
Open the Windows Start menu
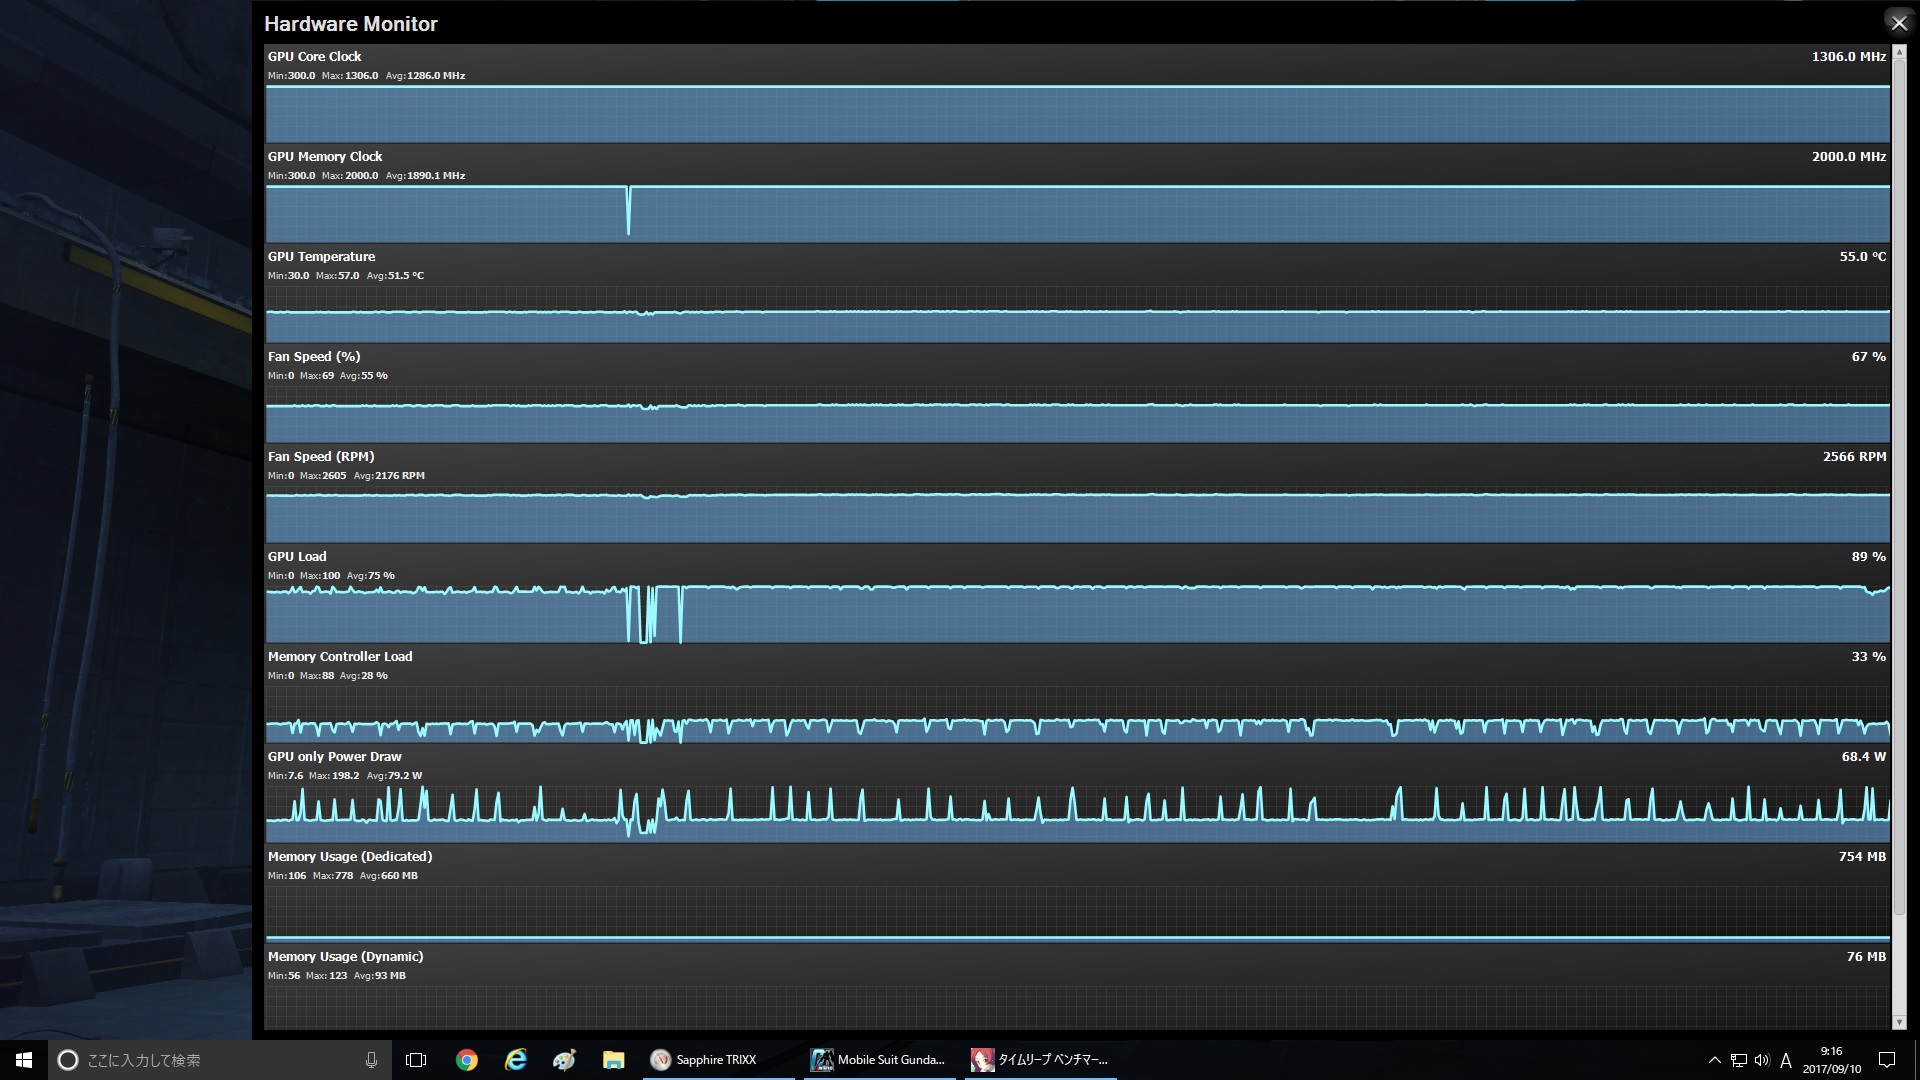point(24,1060)
